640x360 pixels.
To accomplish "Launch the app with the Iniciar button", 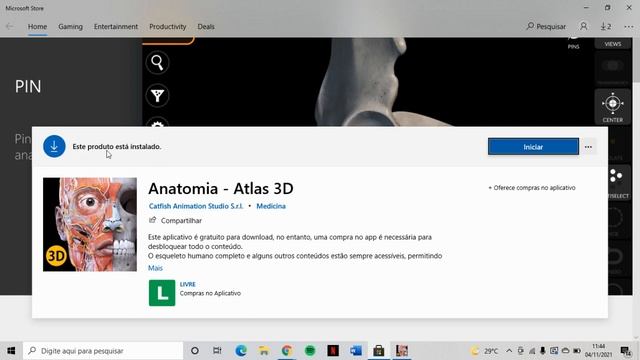I will pyautogui.click(x=533, y=147).
